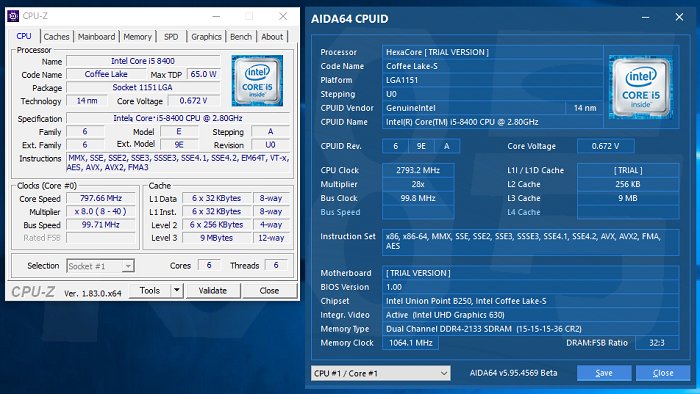Expand the Tools dropdown arrow
Viewport: 700px width, 394px height.
(x=177, y=290)
